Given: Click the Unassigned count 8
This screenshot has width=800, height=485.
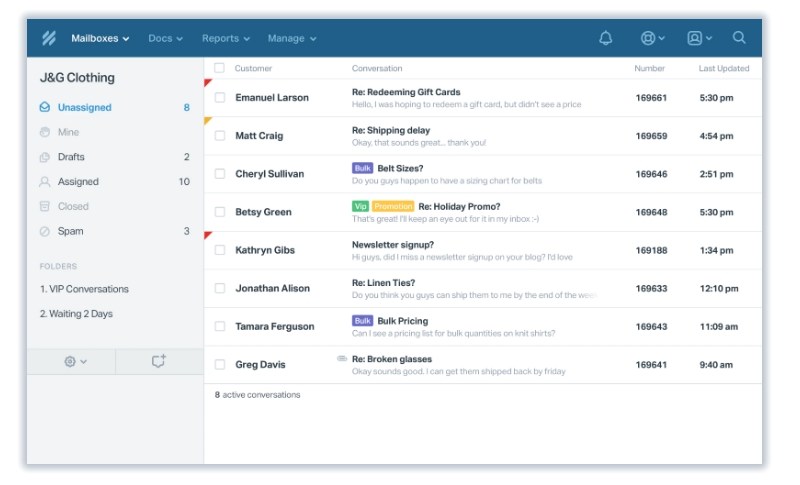Looking at the screenshot, I should 187,107.
